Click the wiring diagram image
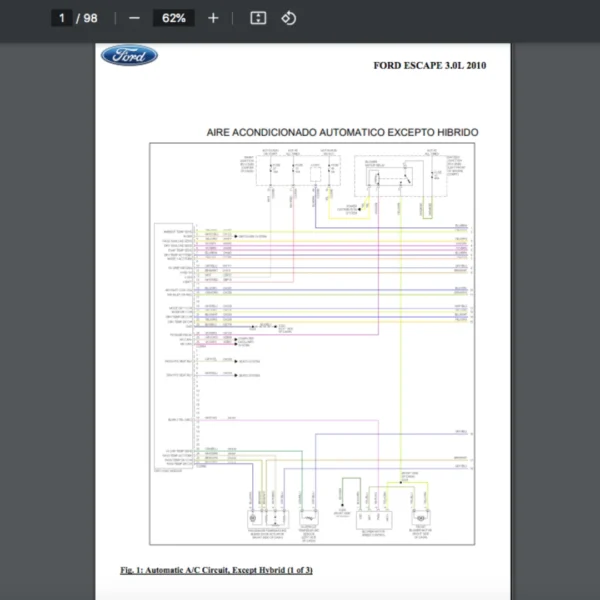Screen dimensions: 600x600 point(312,344)
